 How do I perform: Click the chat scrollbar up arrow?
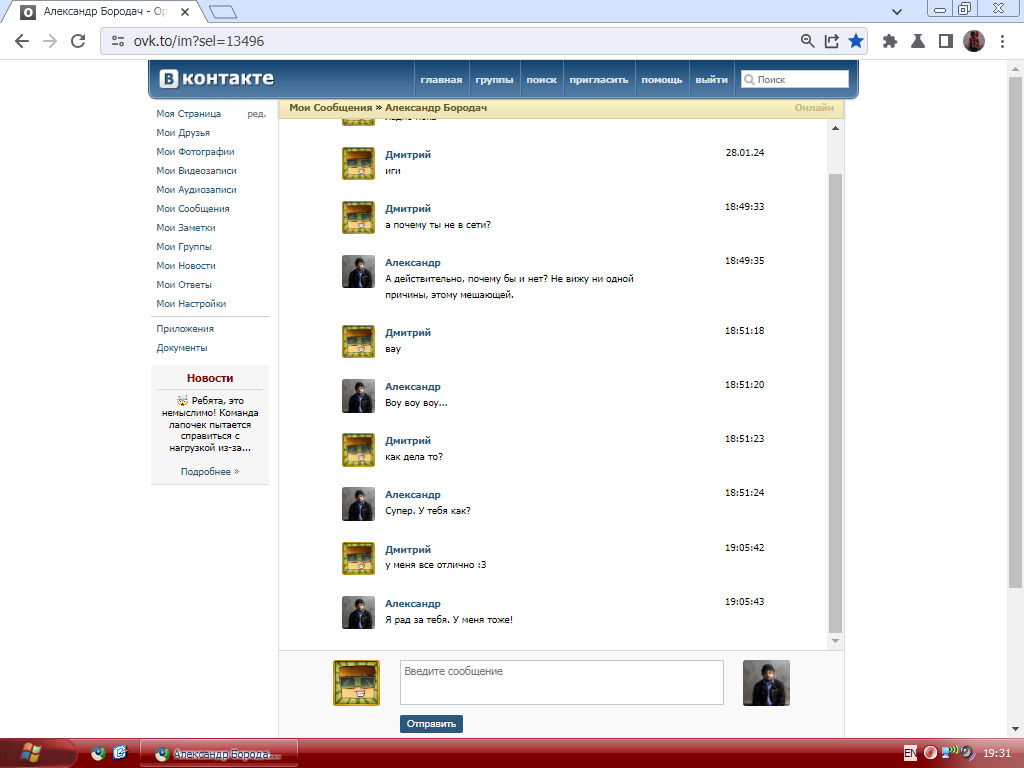click(x=835, y=129)
